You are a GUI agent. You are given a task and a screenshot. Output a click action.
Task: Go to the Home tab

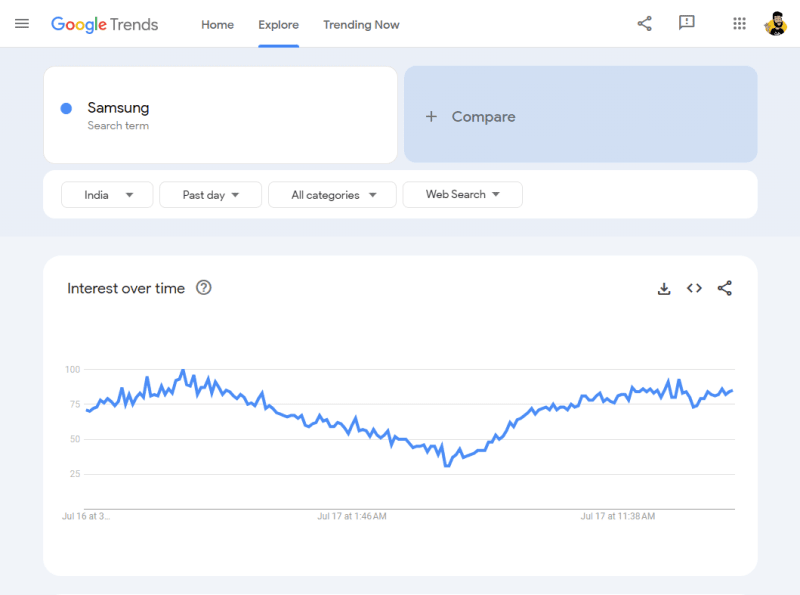[x=217, y=24]
